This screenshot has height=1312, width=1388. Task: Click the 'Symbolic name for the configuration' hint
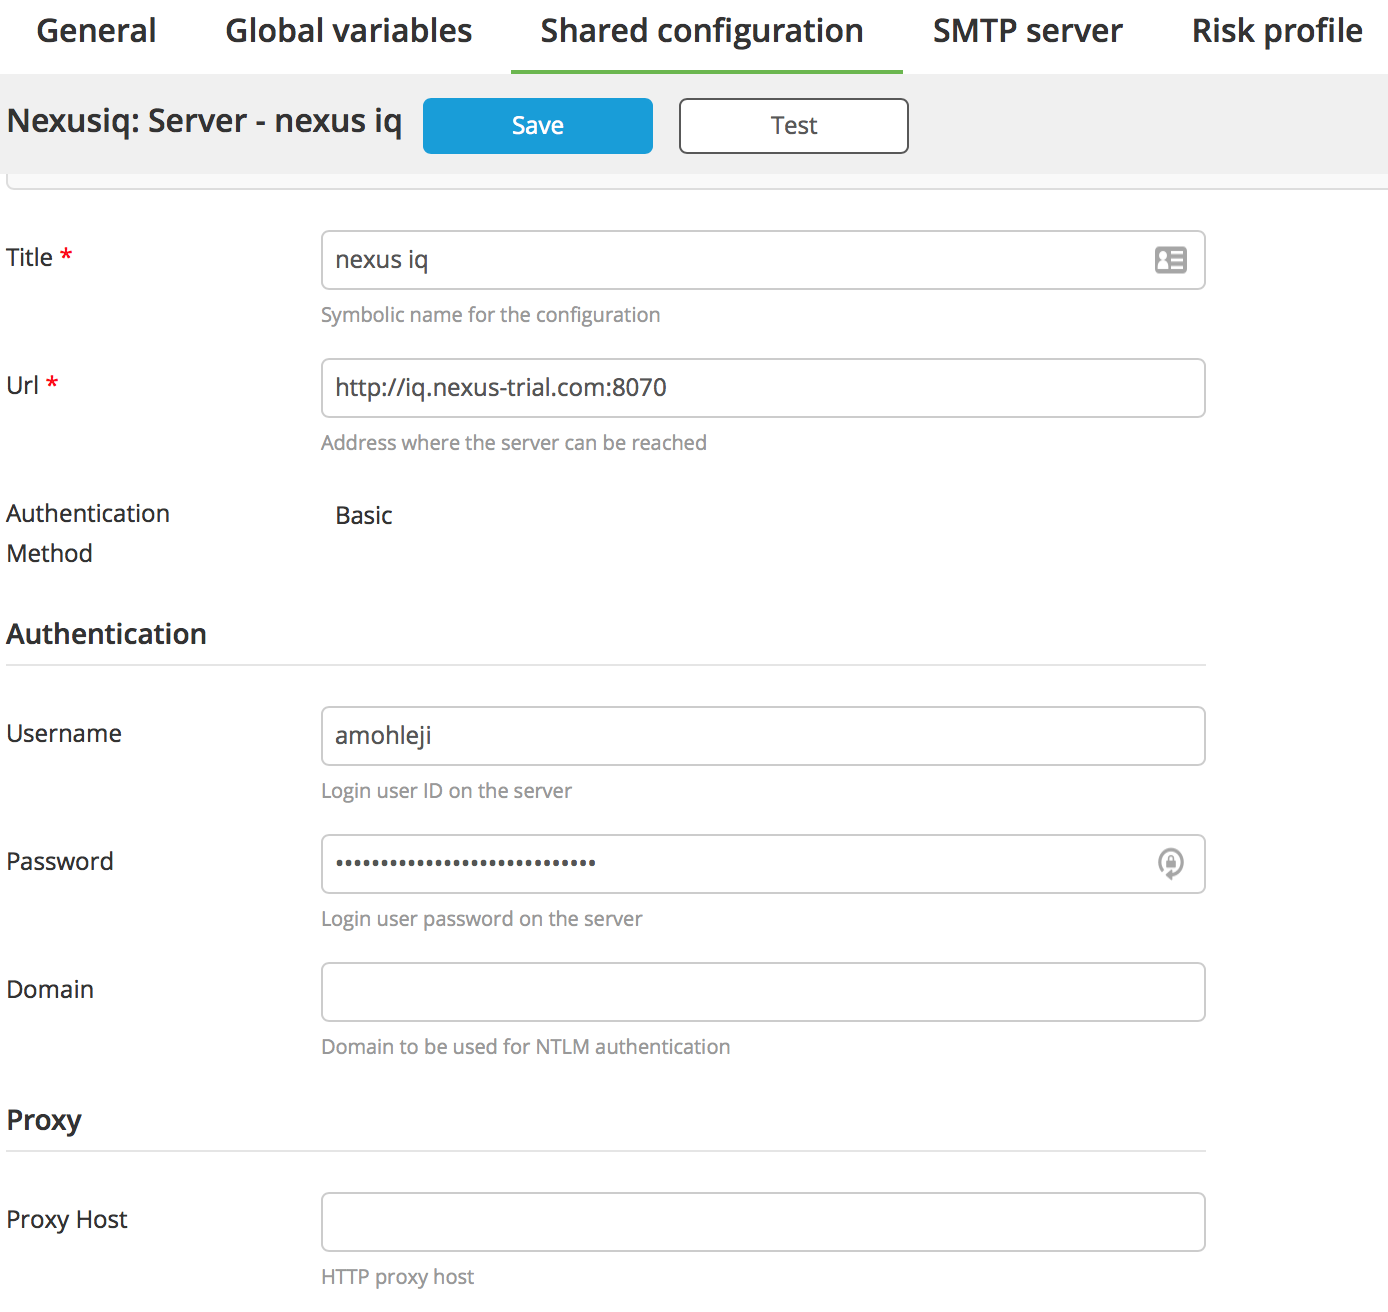tap(490, 315)
